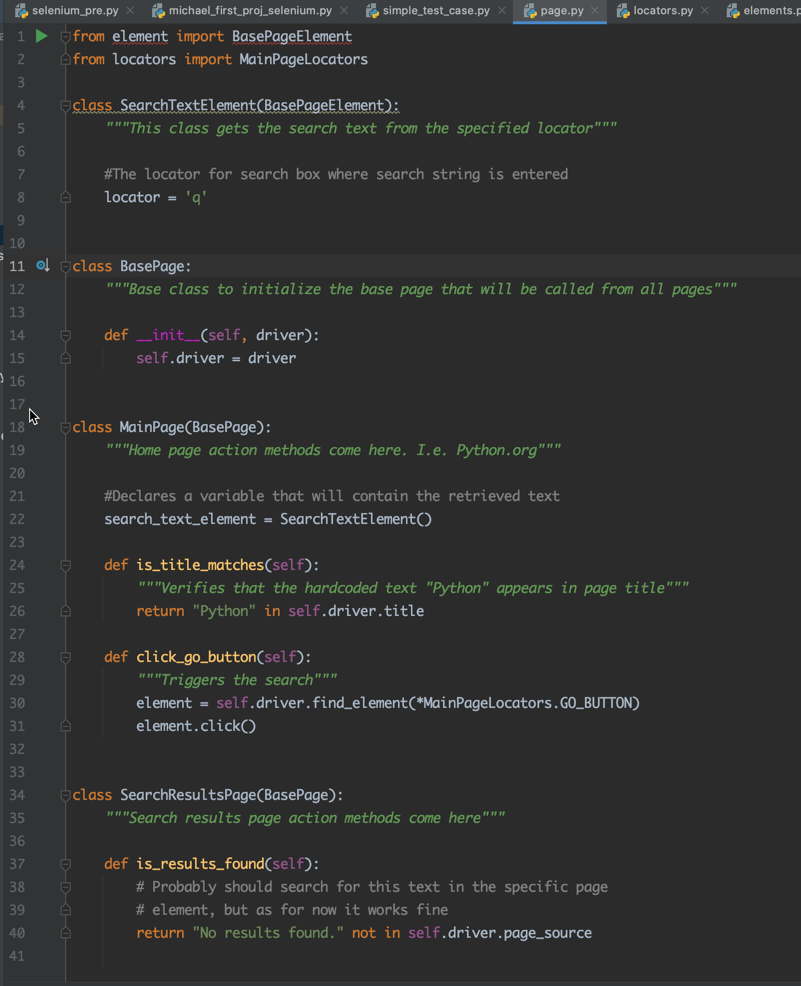Click line number 11 in the gutter
The width and height of the screenshot is (801, 986).
click(17, 266)
